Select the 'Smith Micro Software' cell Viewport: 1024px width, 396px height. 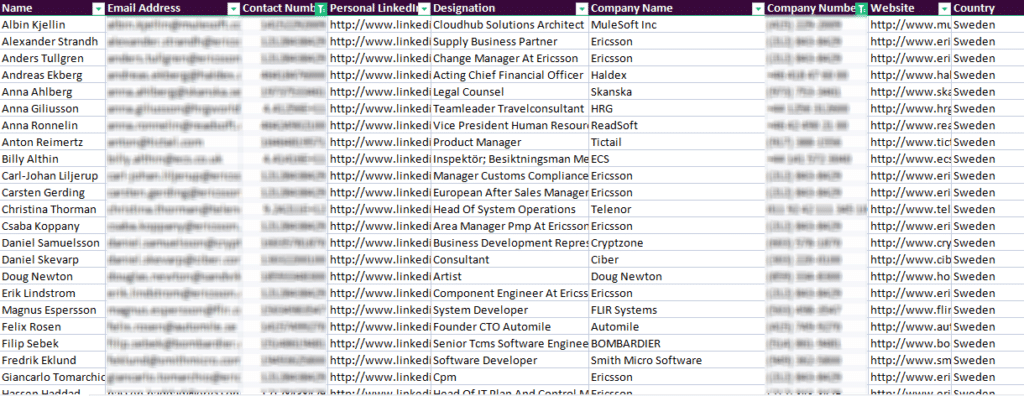[x=677, y=360]
